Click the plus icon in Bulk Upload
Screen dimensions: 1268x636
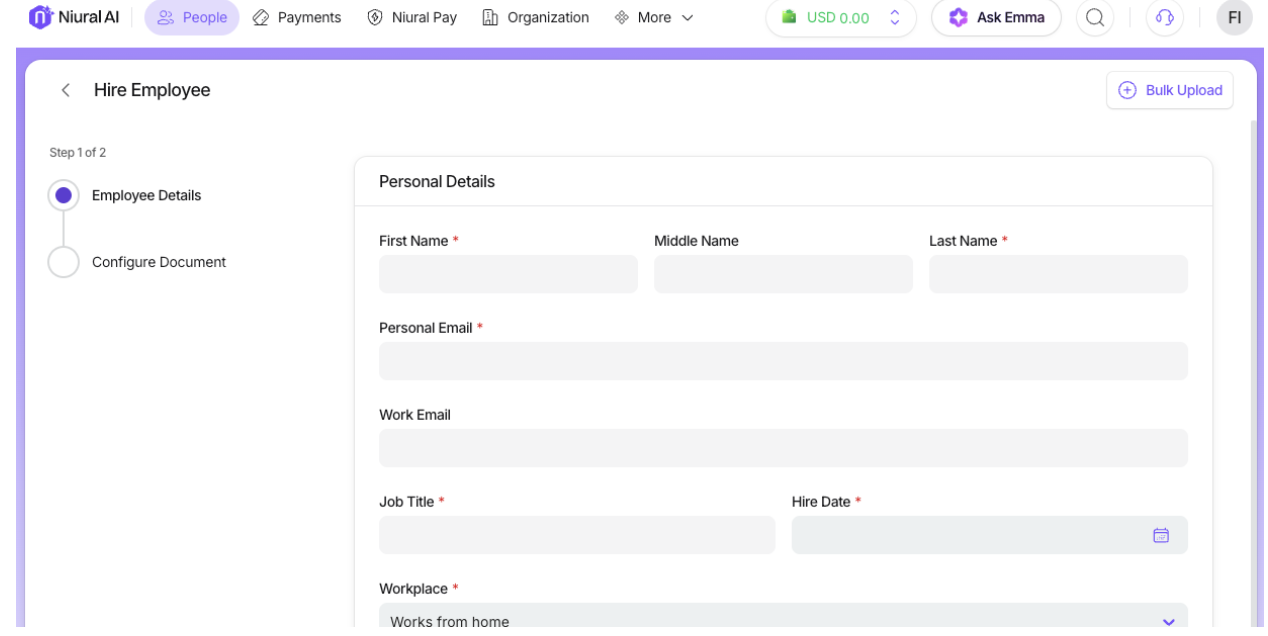point(1127,90)
